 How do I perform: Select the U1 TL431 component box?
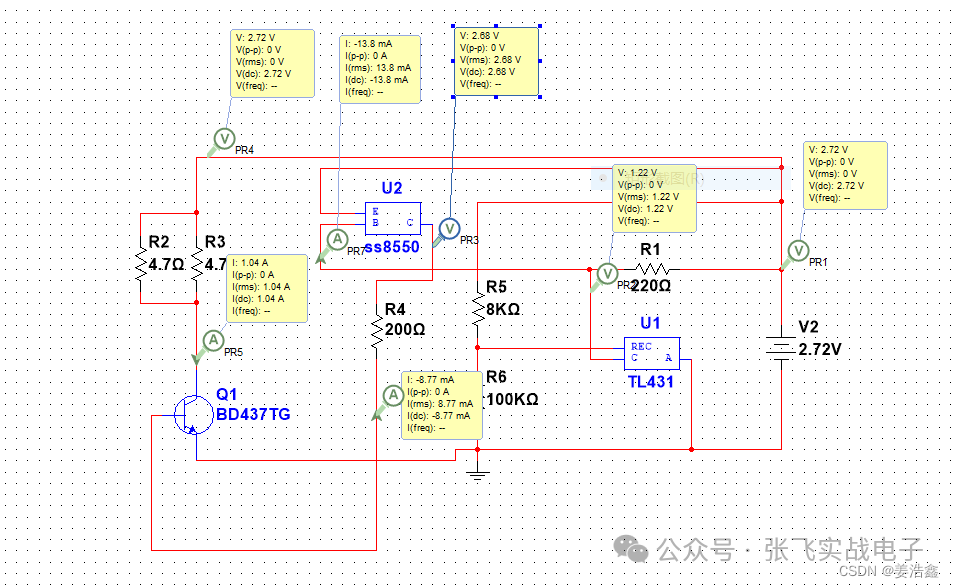pos(652,353)
